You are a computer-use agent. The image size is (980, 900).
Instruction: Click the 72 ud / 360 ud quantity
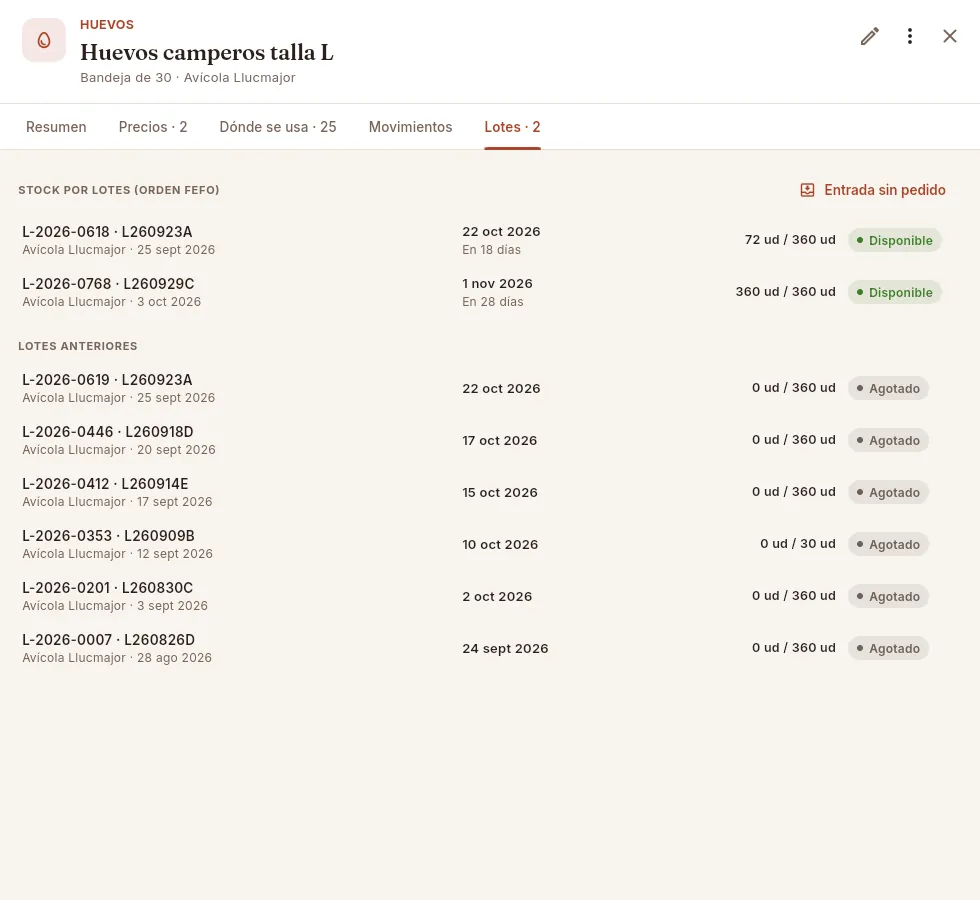pyautogui.click(x=790, y=239)
